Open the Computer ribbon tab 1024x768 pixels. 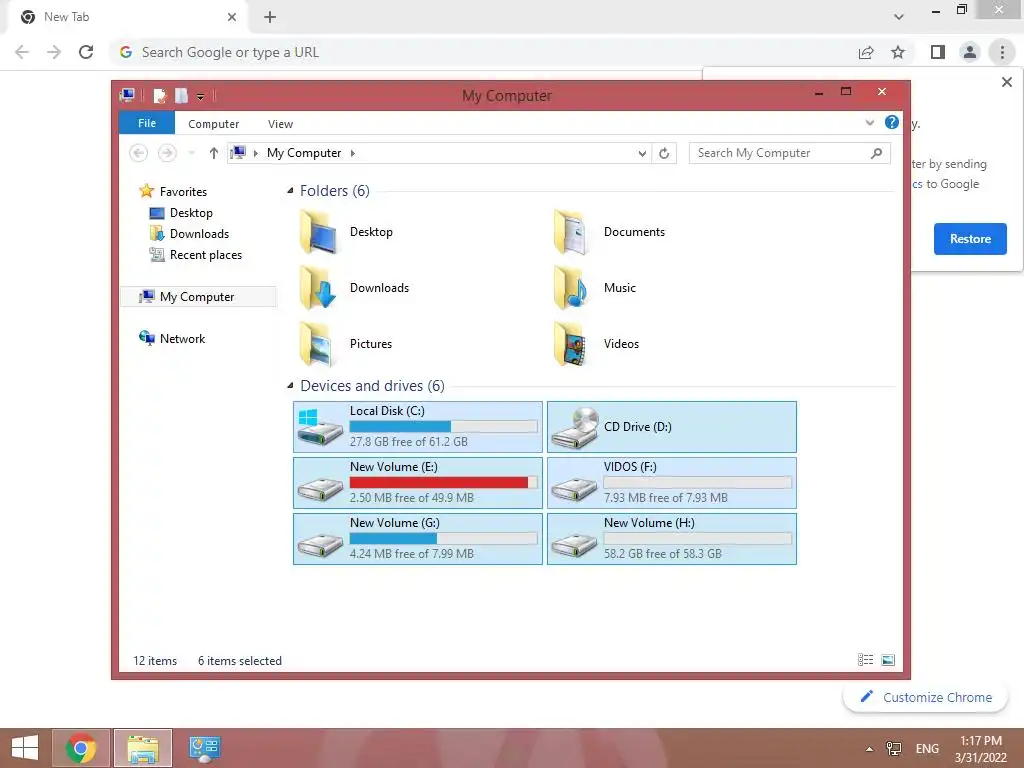[214, 124]
